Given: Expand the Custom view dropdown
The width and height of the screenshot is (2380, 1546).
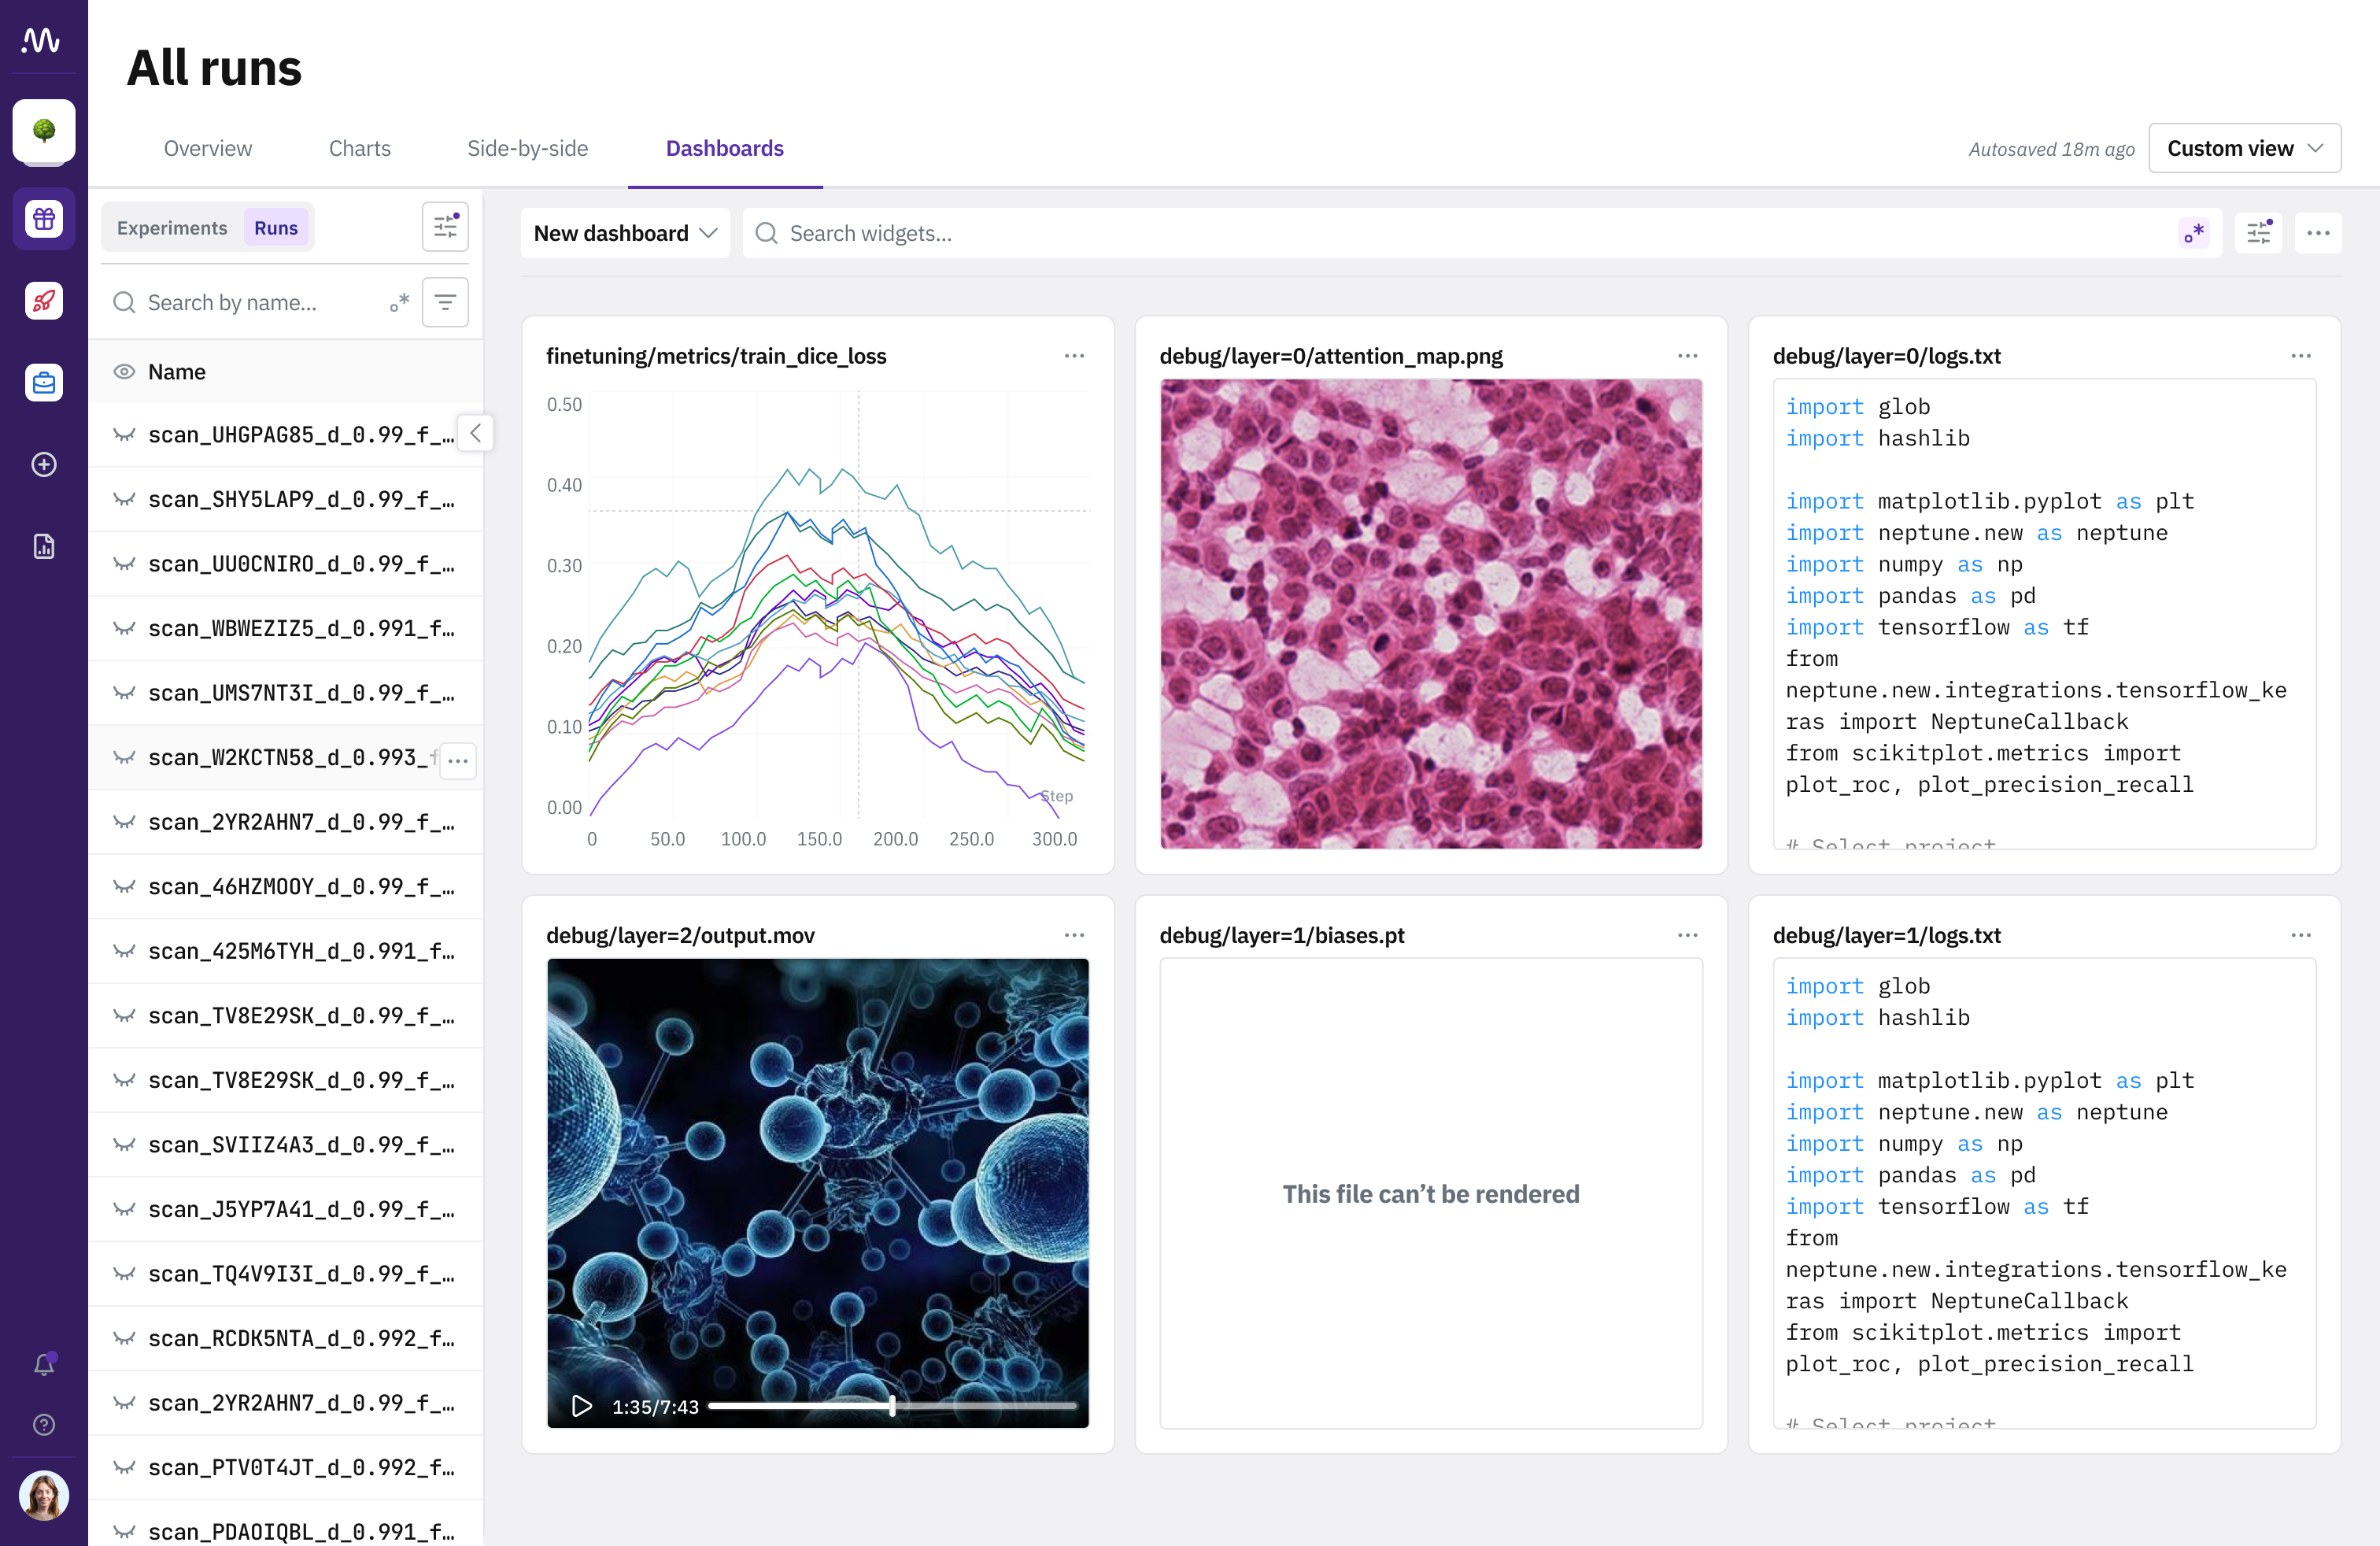Looking at the screenshot, I should pyautogui.click(x=2244, y=148).
